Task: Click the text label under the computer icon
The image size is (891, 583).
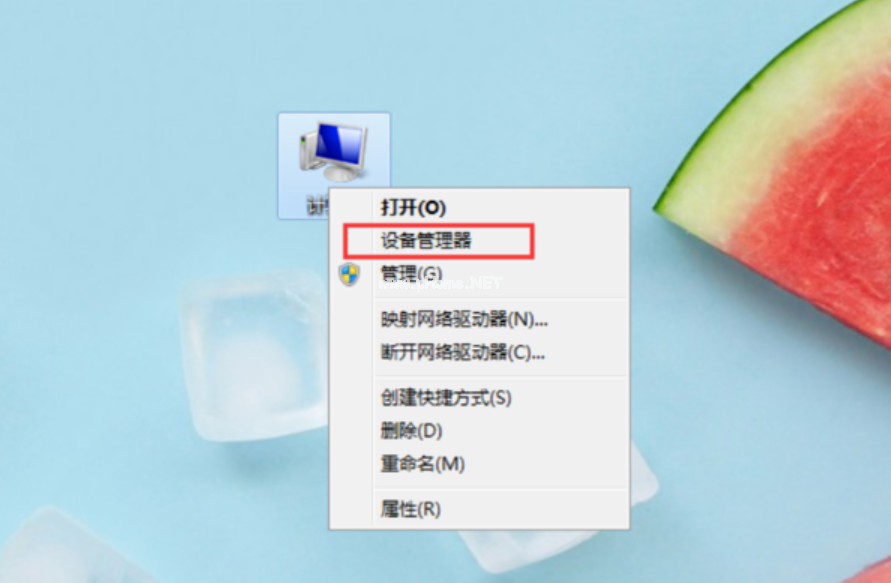Action: (318, 205)
